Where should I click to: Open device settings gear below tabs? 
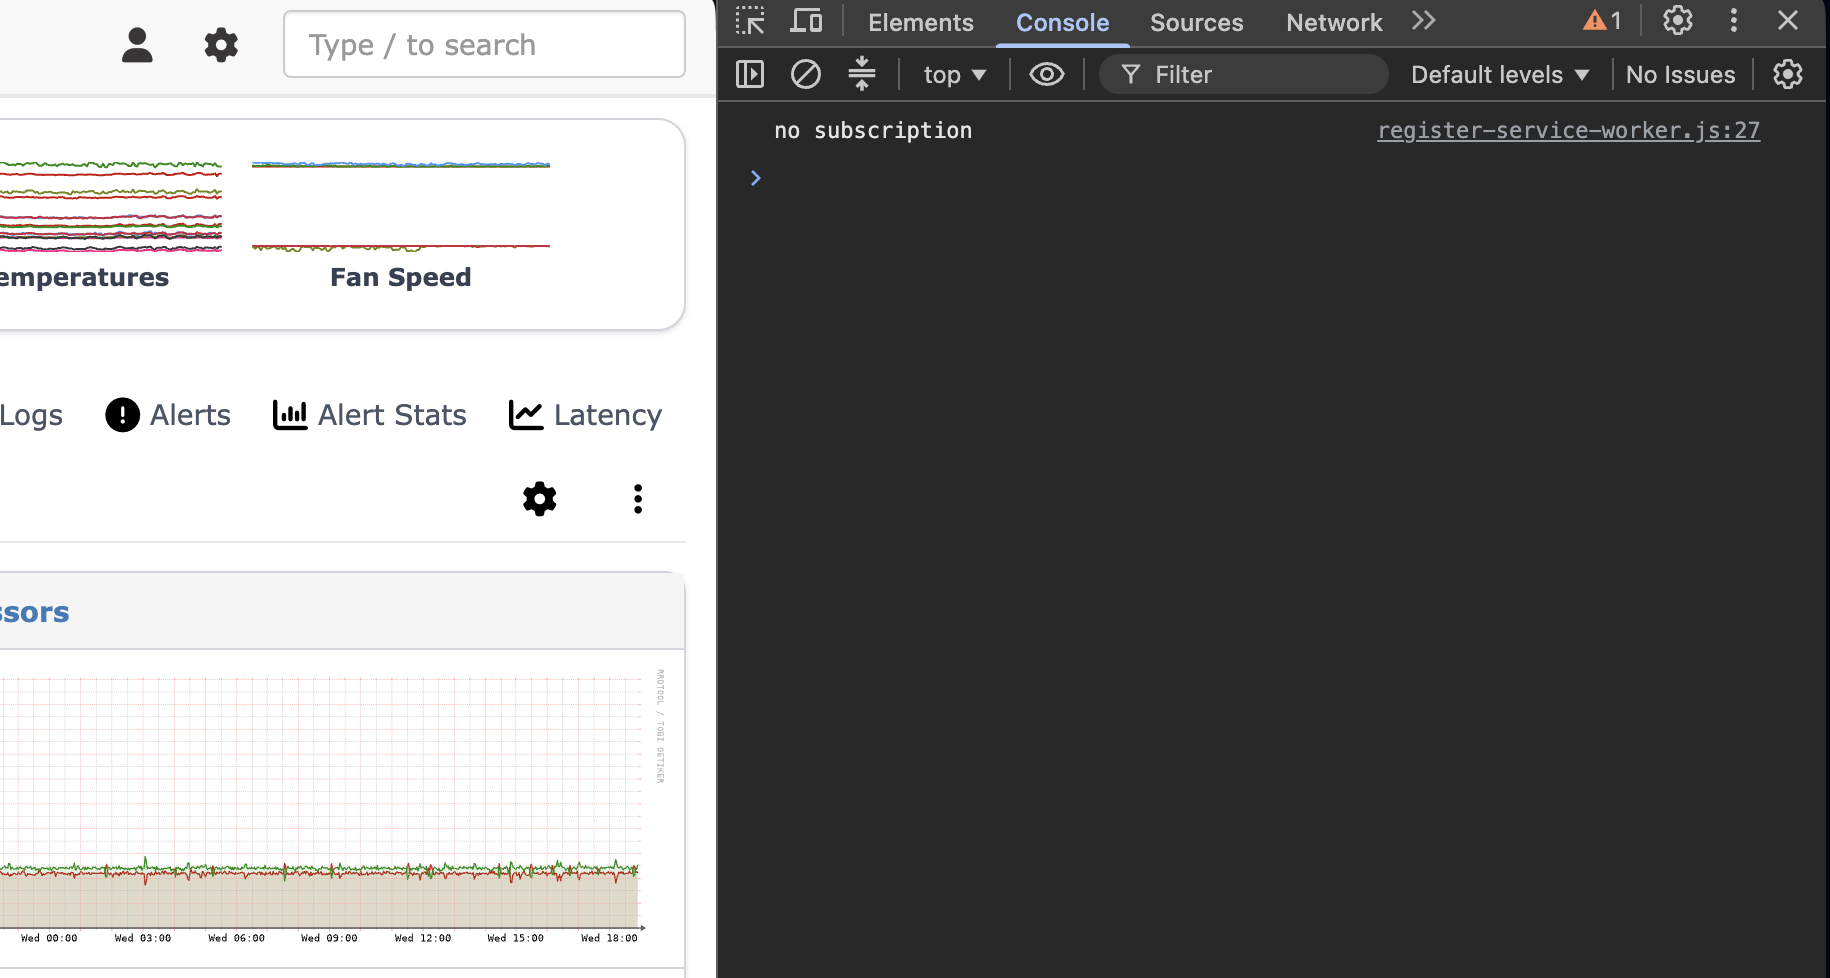(x=540, y=499)
